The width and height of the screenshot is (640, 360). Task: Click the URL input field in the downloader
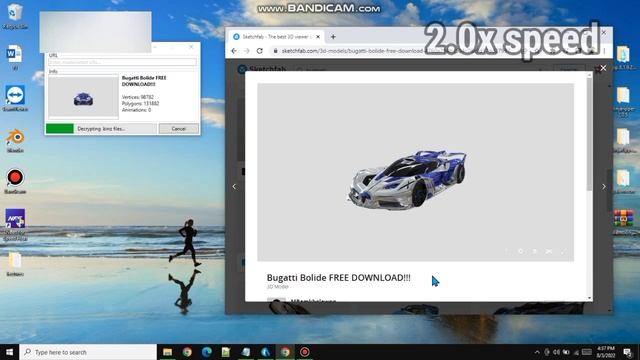pos(122,62)
